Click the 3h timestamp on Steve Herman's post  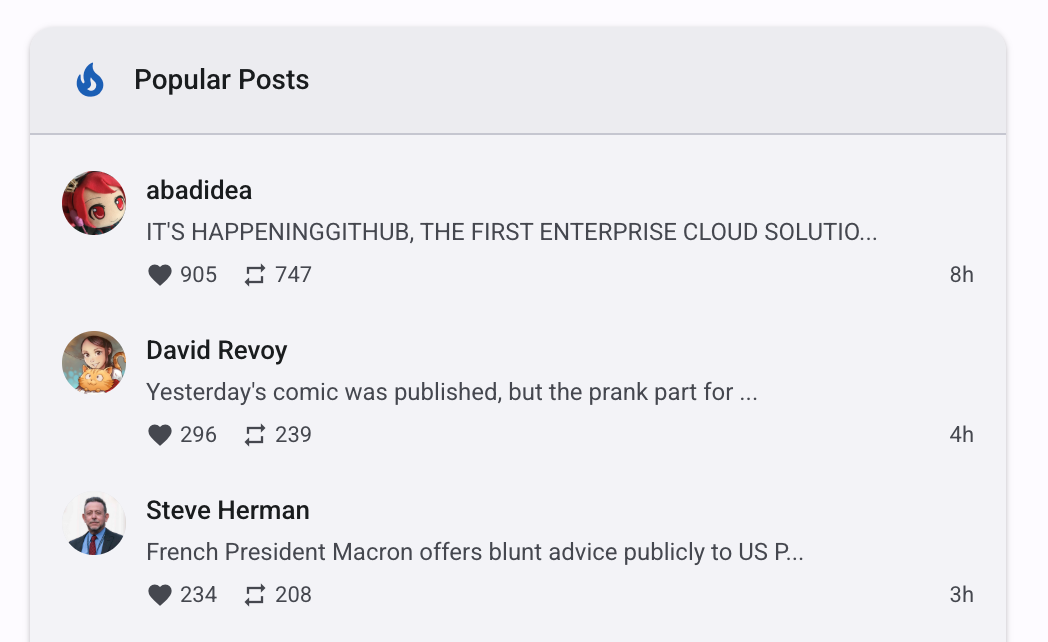(961, 595)
